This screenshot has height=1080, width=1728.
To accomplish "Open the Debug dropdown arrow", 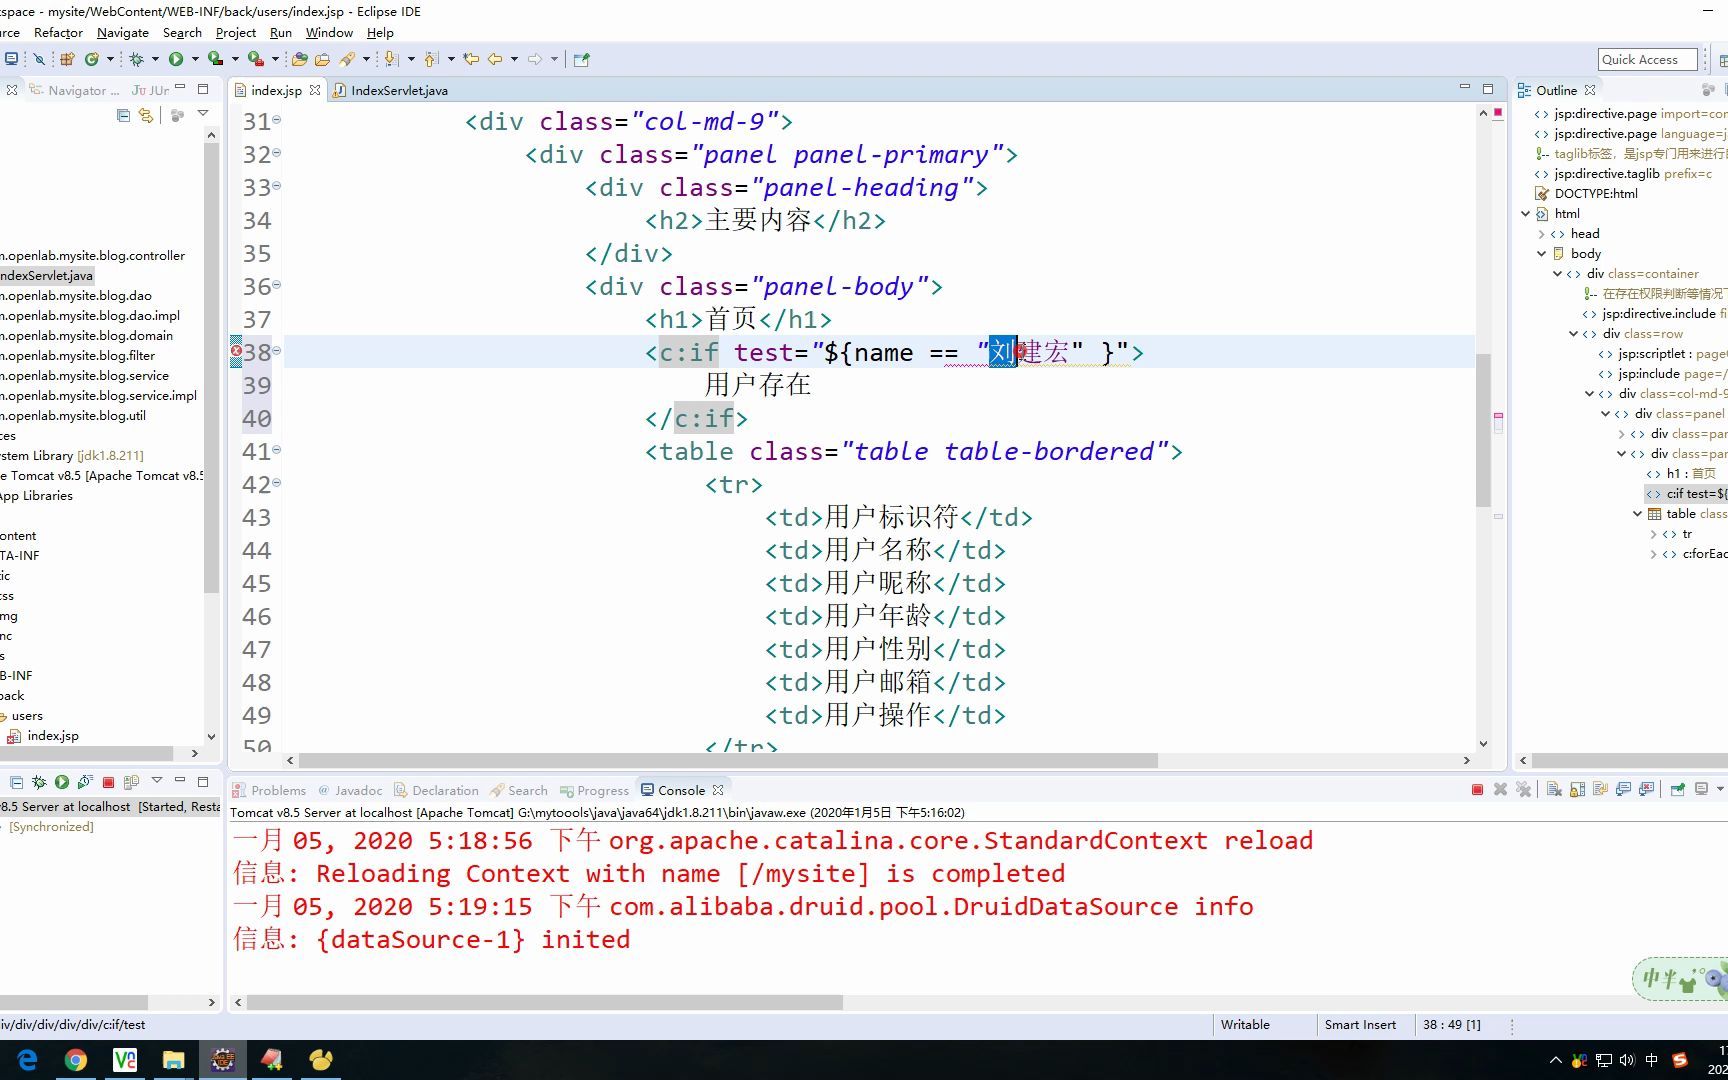I will (155, 59).
